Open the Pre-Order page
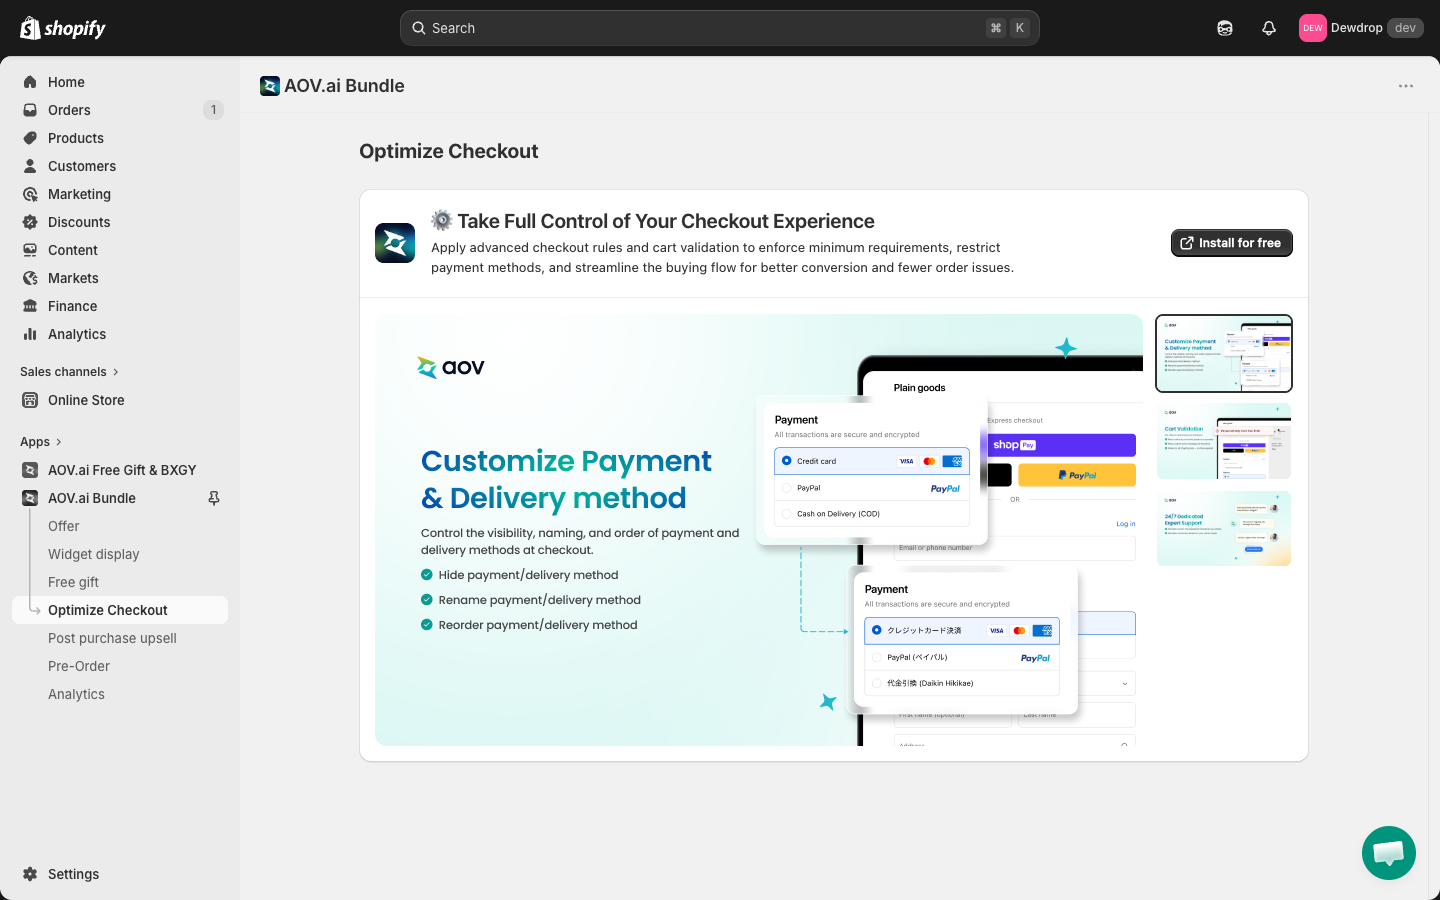 [x=79, y=666]
